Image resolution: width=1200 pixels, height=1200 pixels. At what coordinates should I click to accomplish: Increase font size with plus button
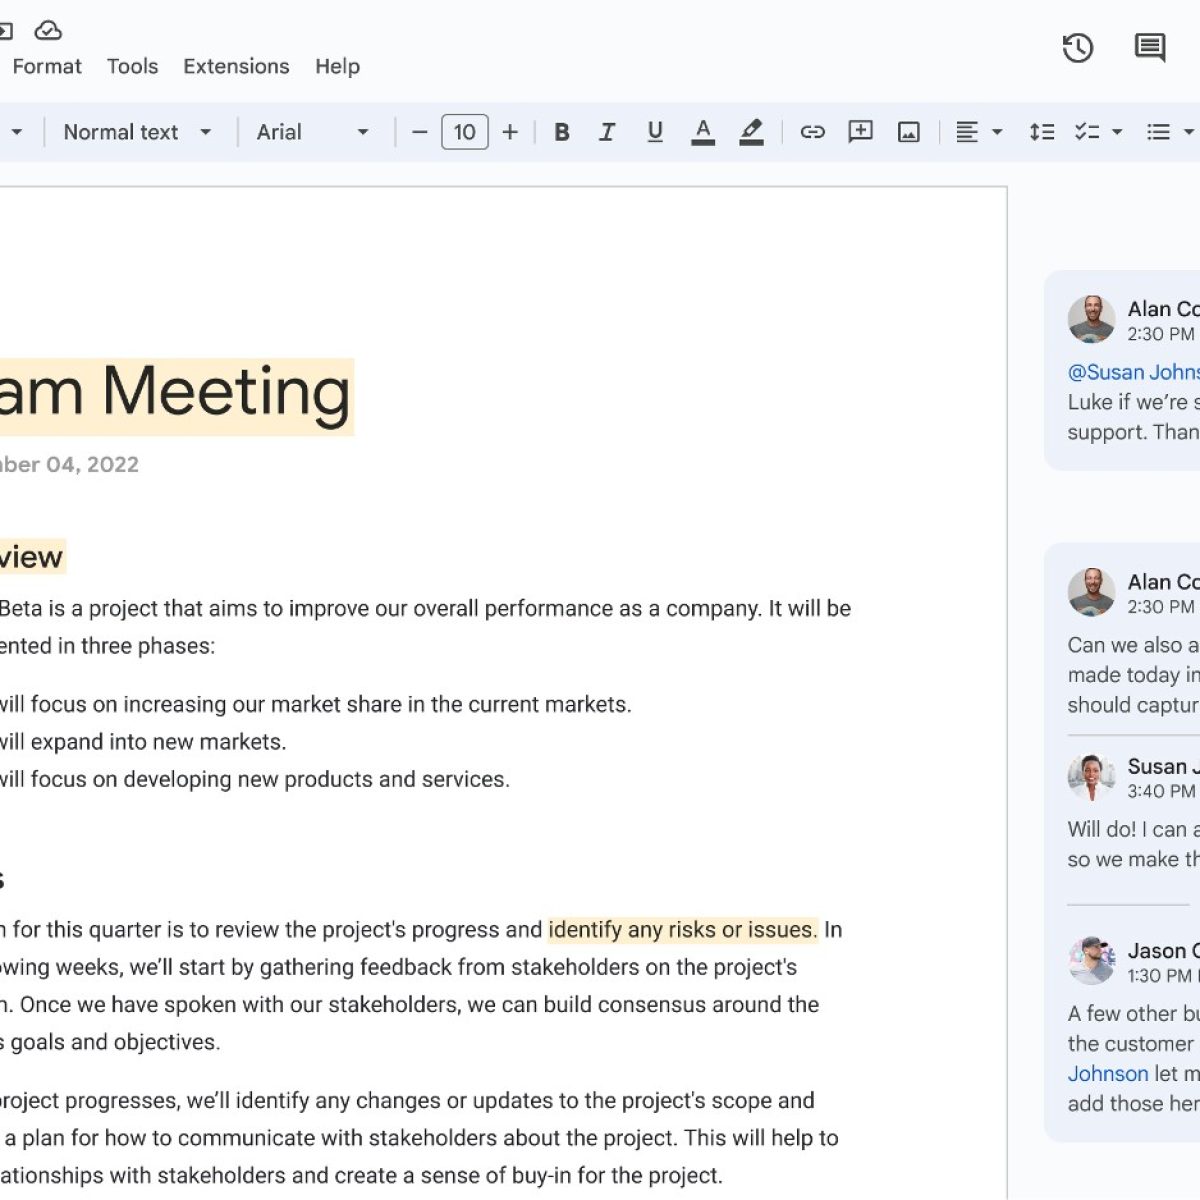(510, 132)
